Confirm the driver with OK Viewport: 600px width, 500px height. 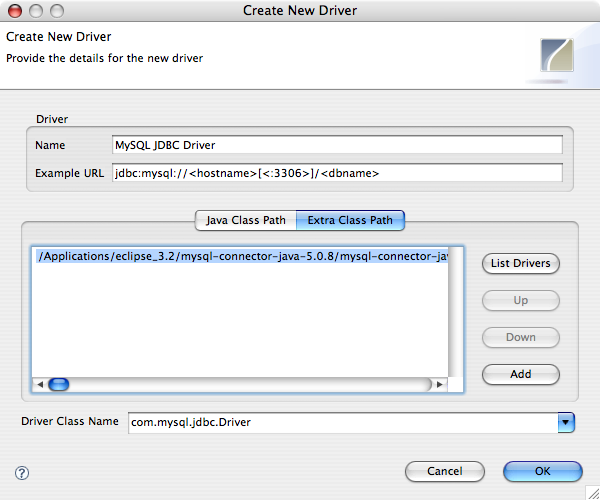(542, 471)
